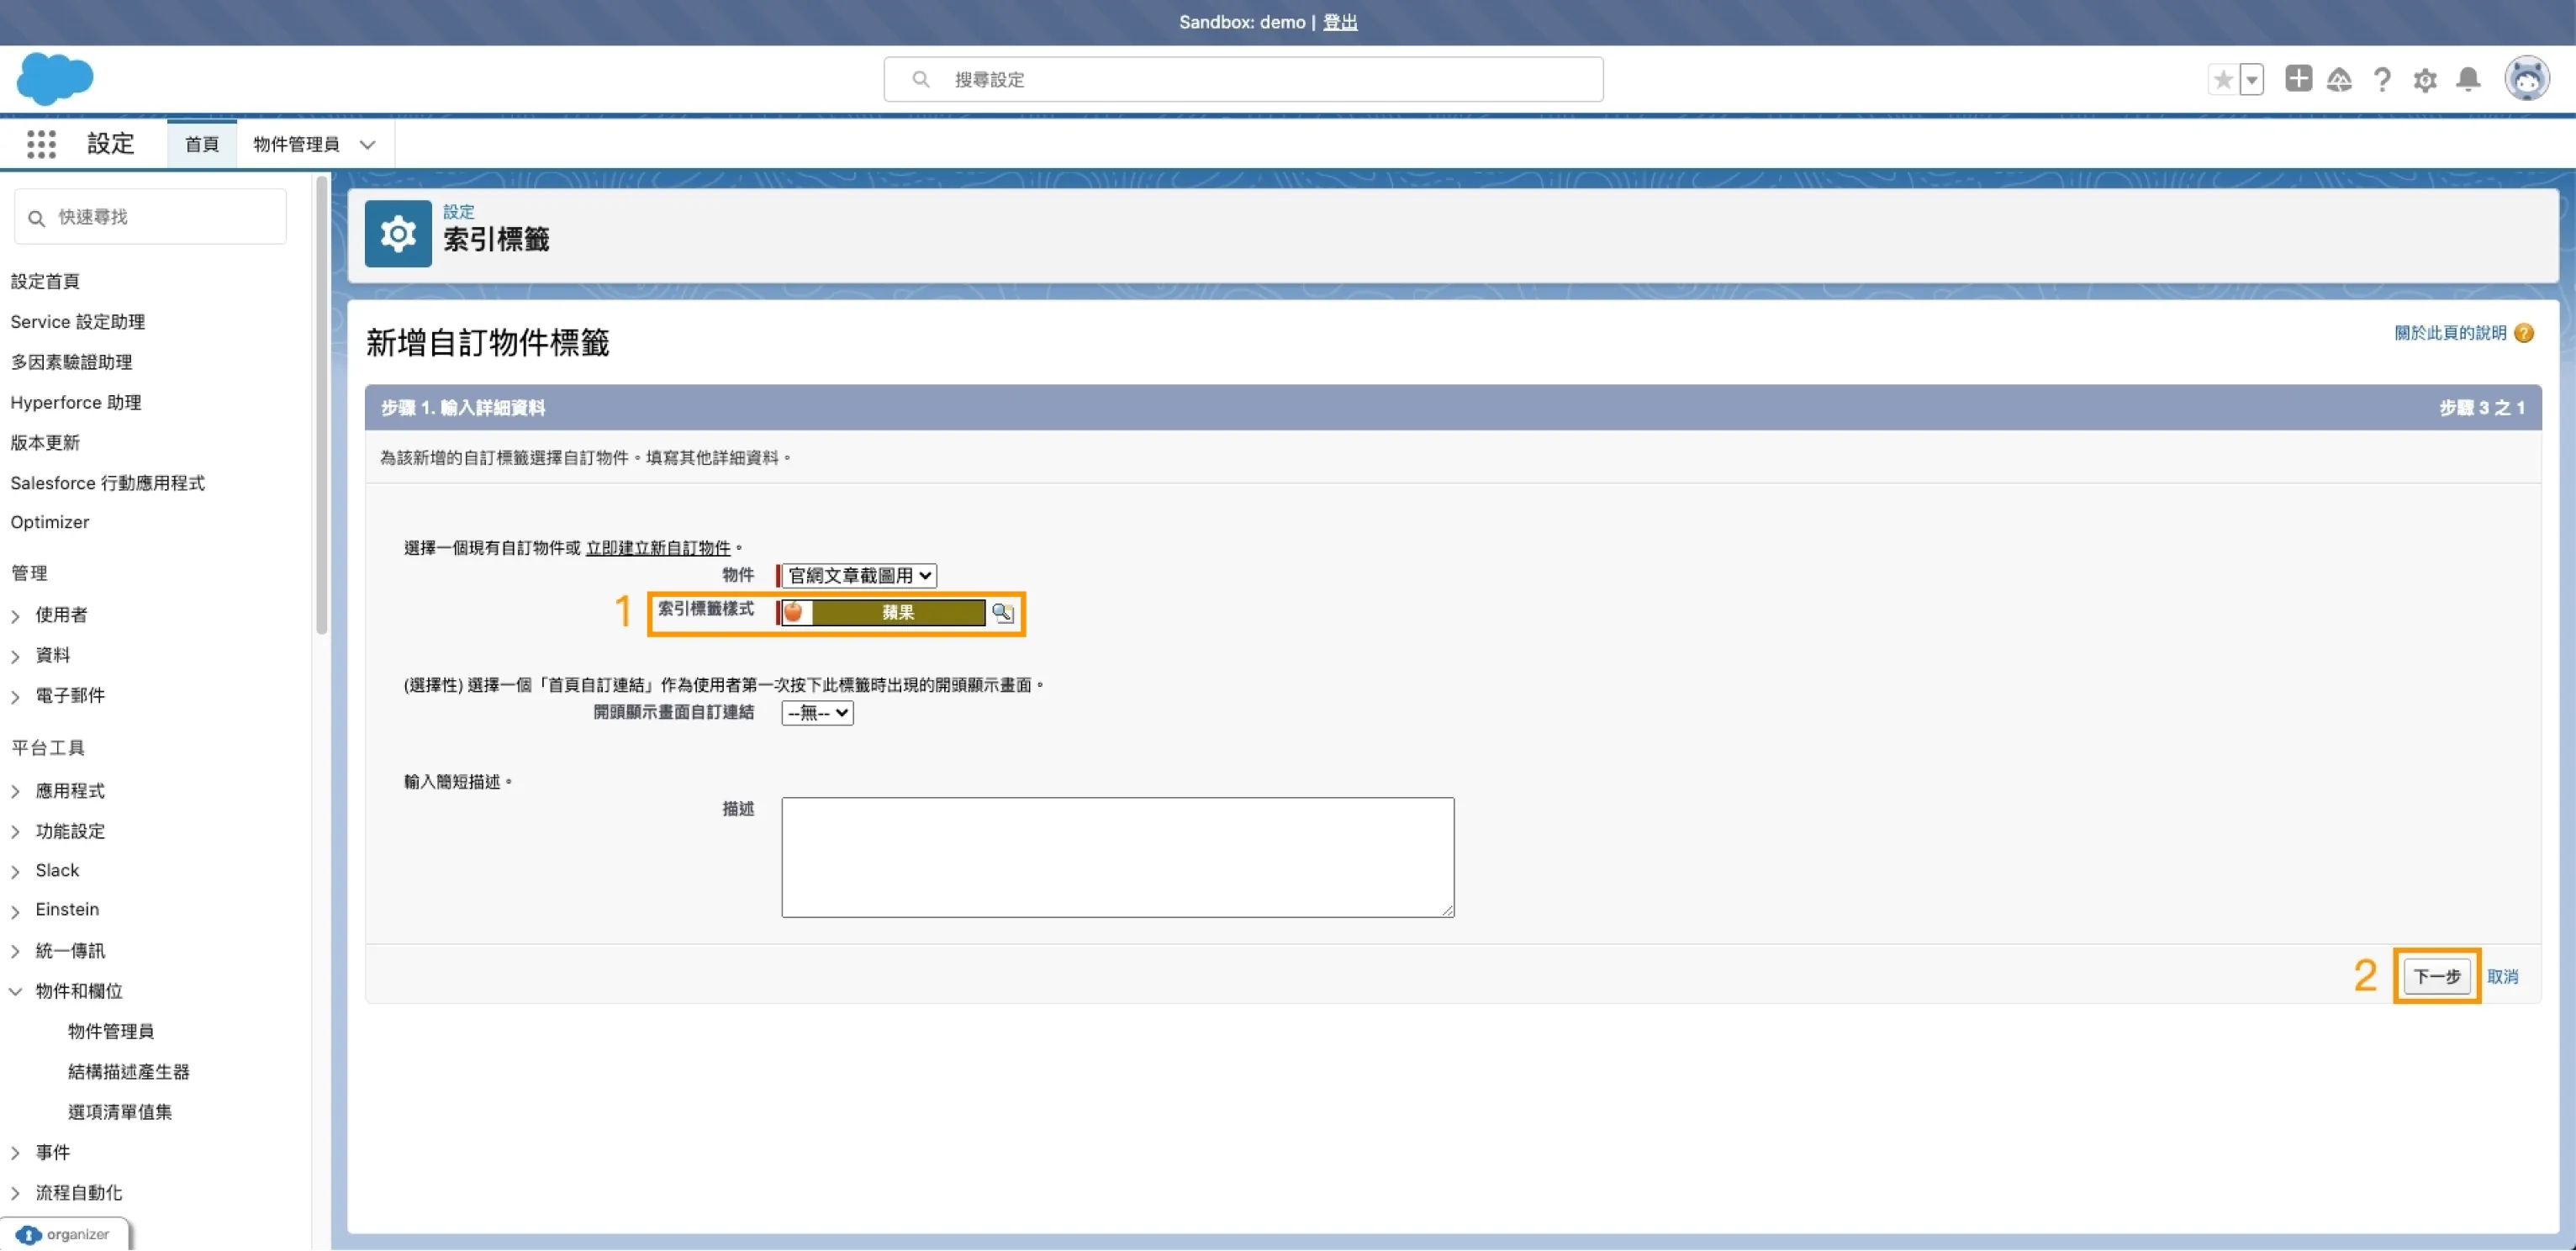Open the setup gear icon menu
2576x1251 pixels.
[2425, 79]
